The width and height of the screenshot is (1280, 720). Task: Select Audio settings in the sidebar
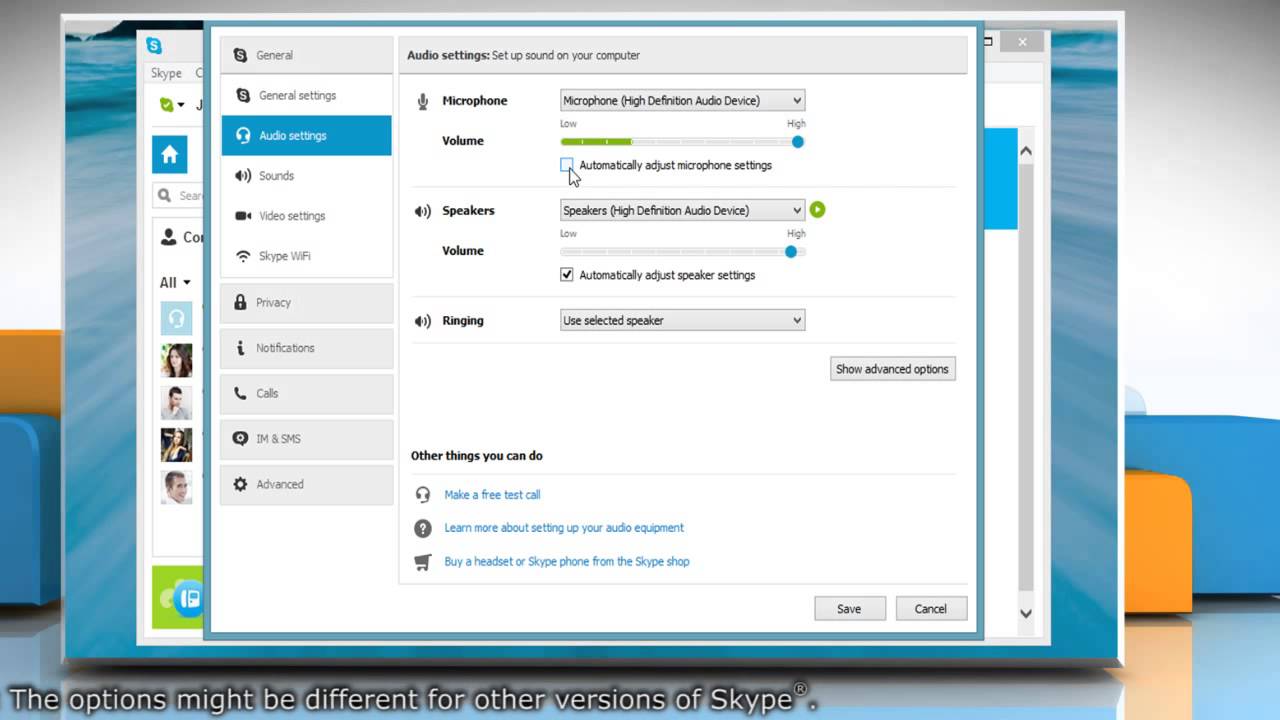point(306,135)
